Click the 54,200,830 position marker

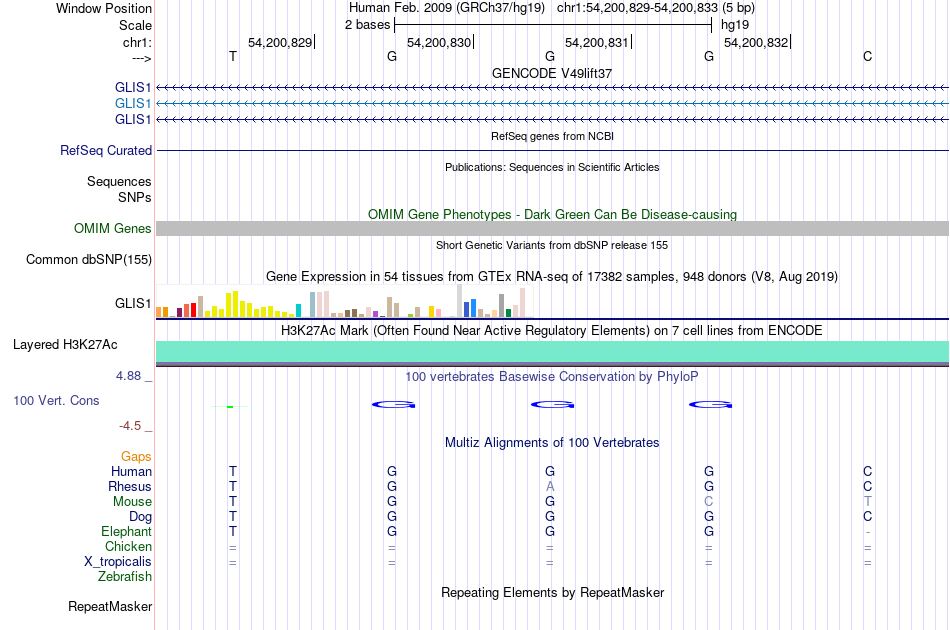click(439, 42)
